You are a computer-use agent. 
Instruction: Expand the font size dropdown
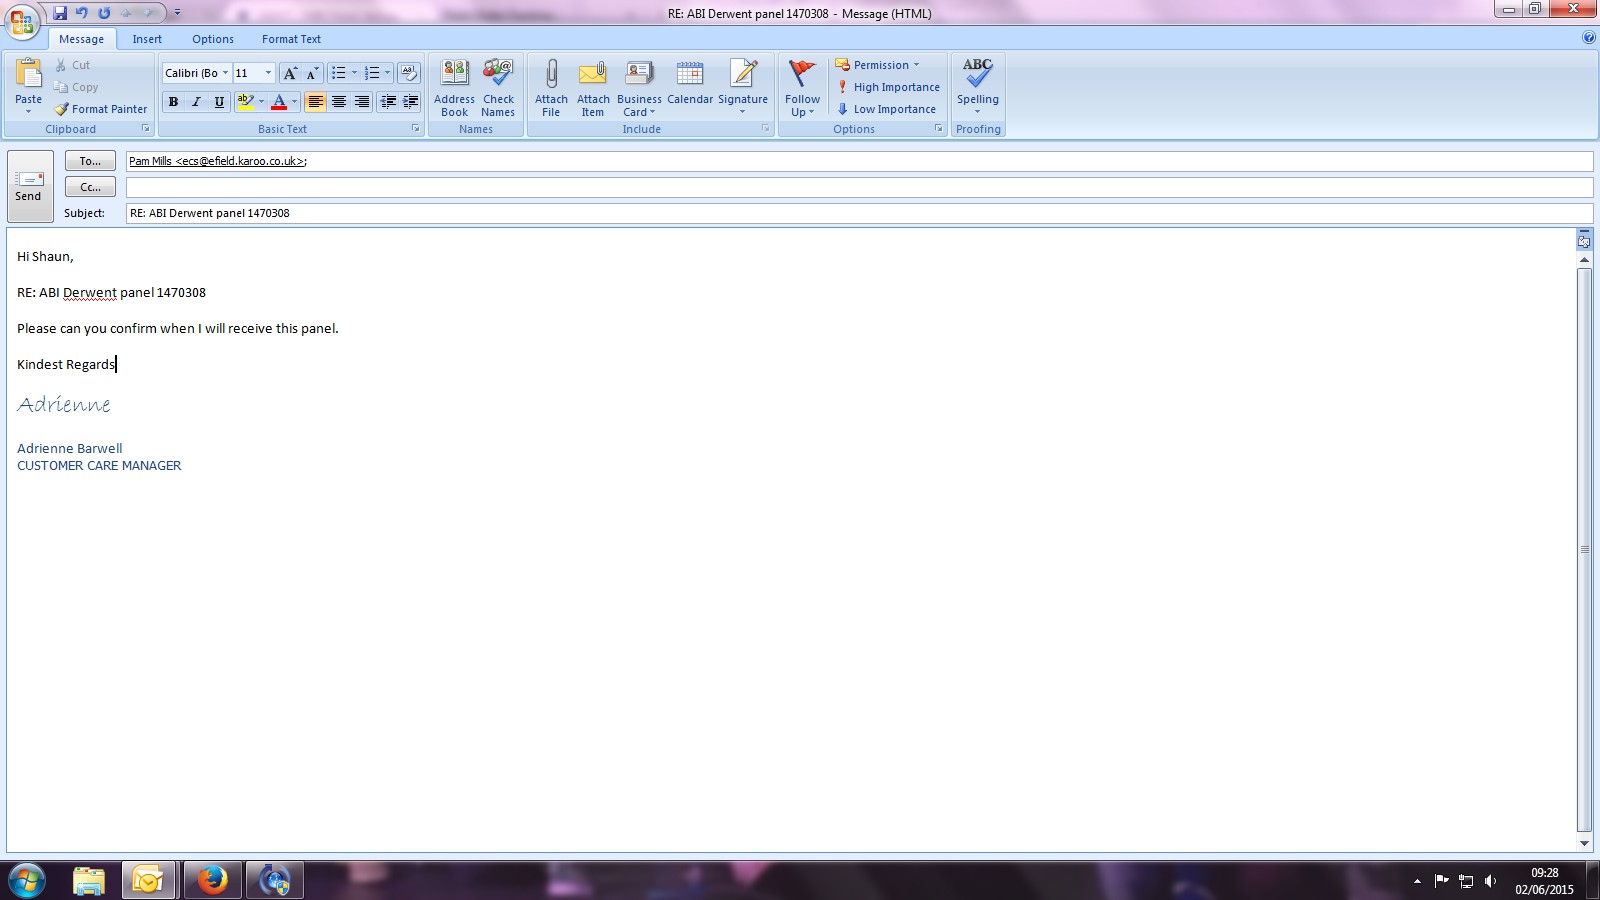(267, 73)
